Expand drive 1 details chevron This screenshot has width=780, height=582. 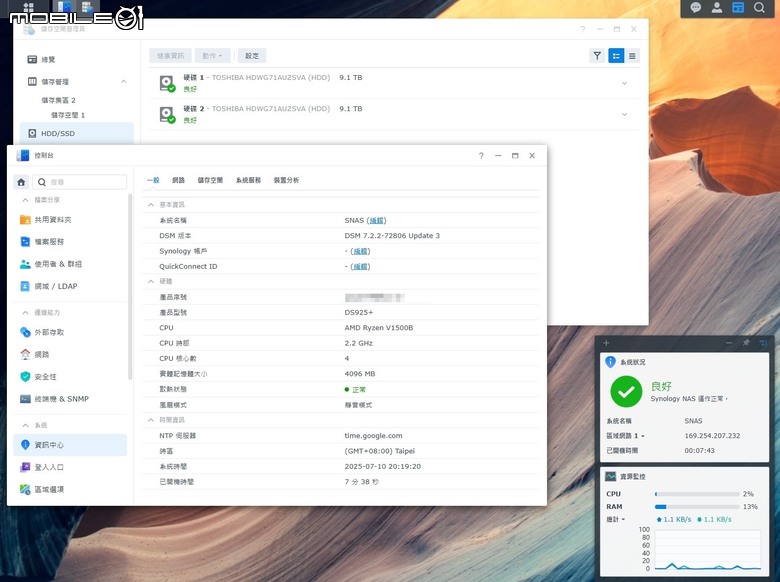pyautogui.click(x=624, y=83)
